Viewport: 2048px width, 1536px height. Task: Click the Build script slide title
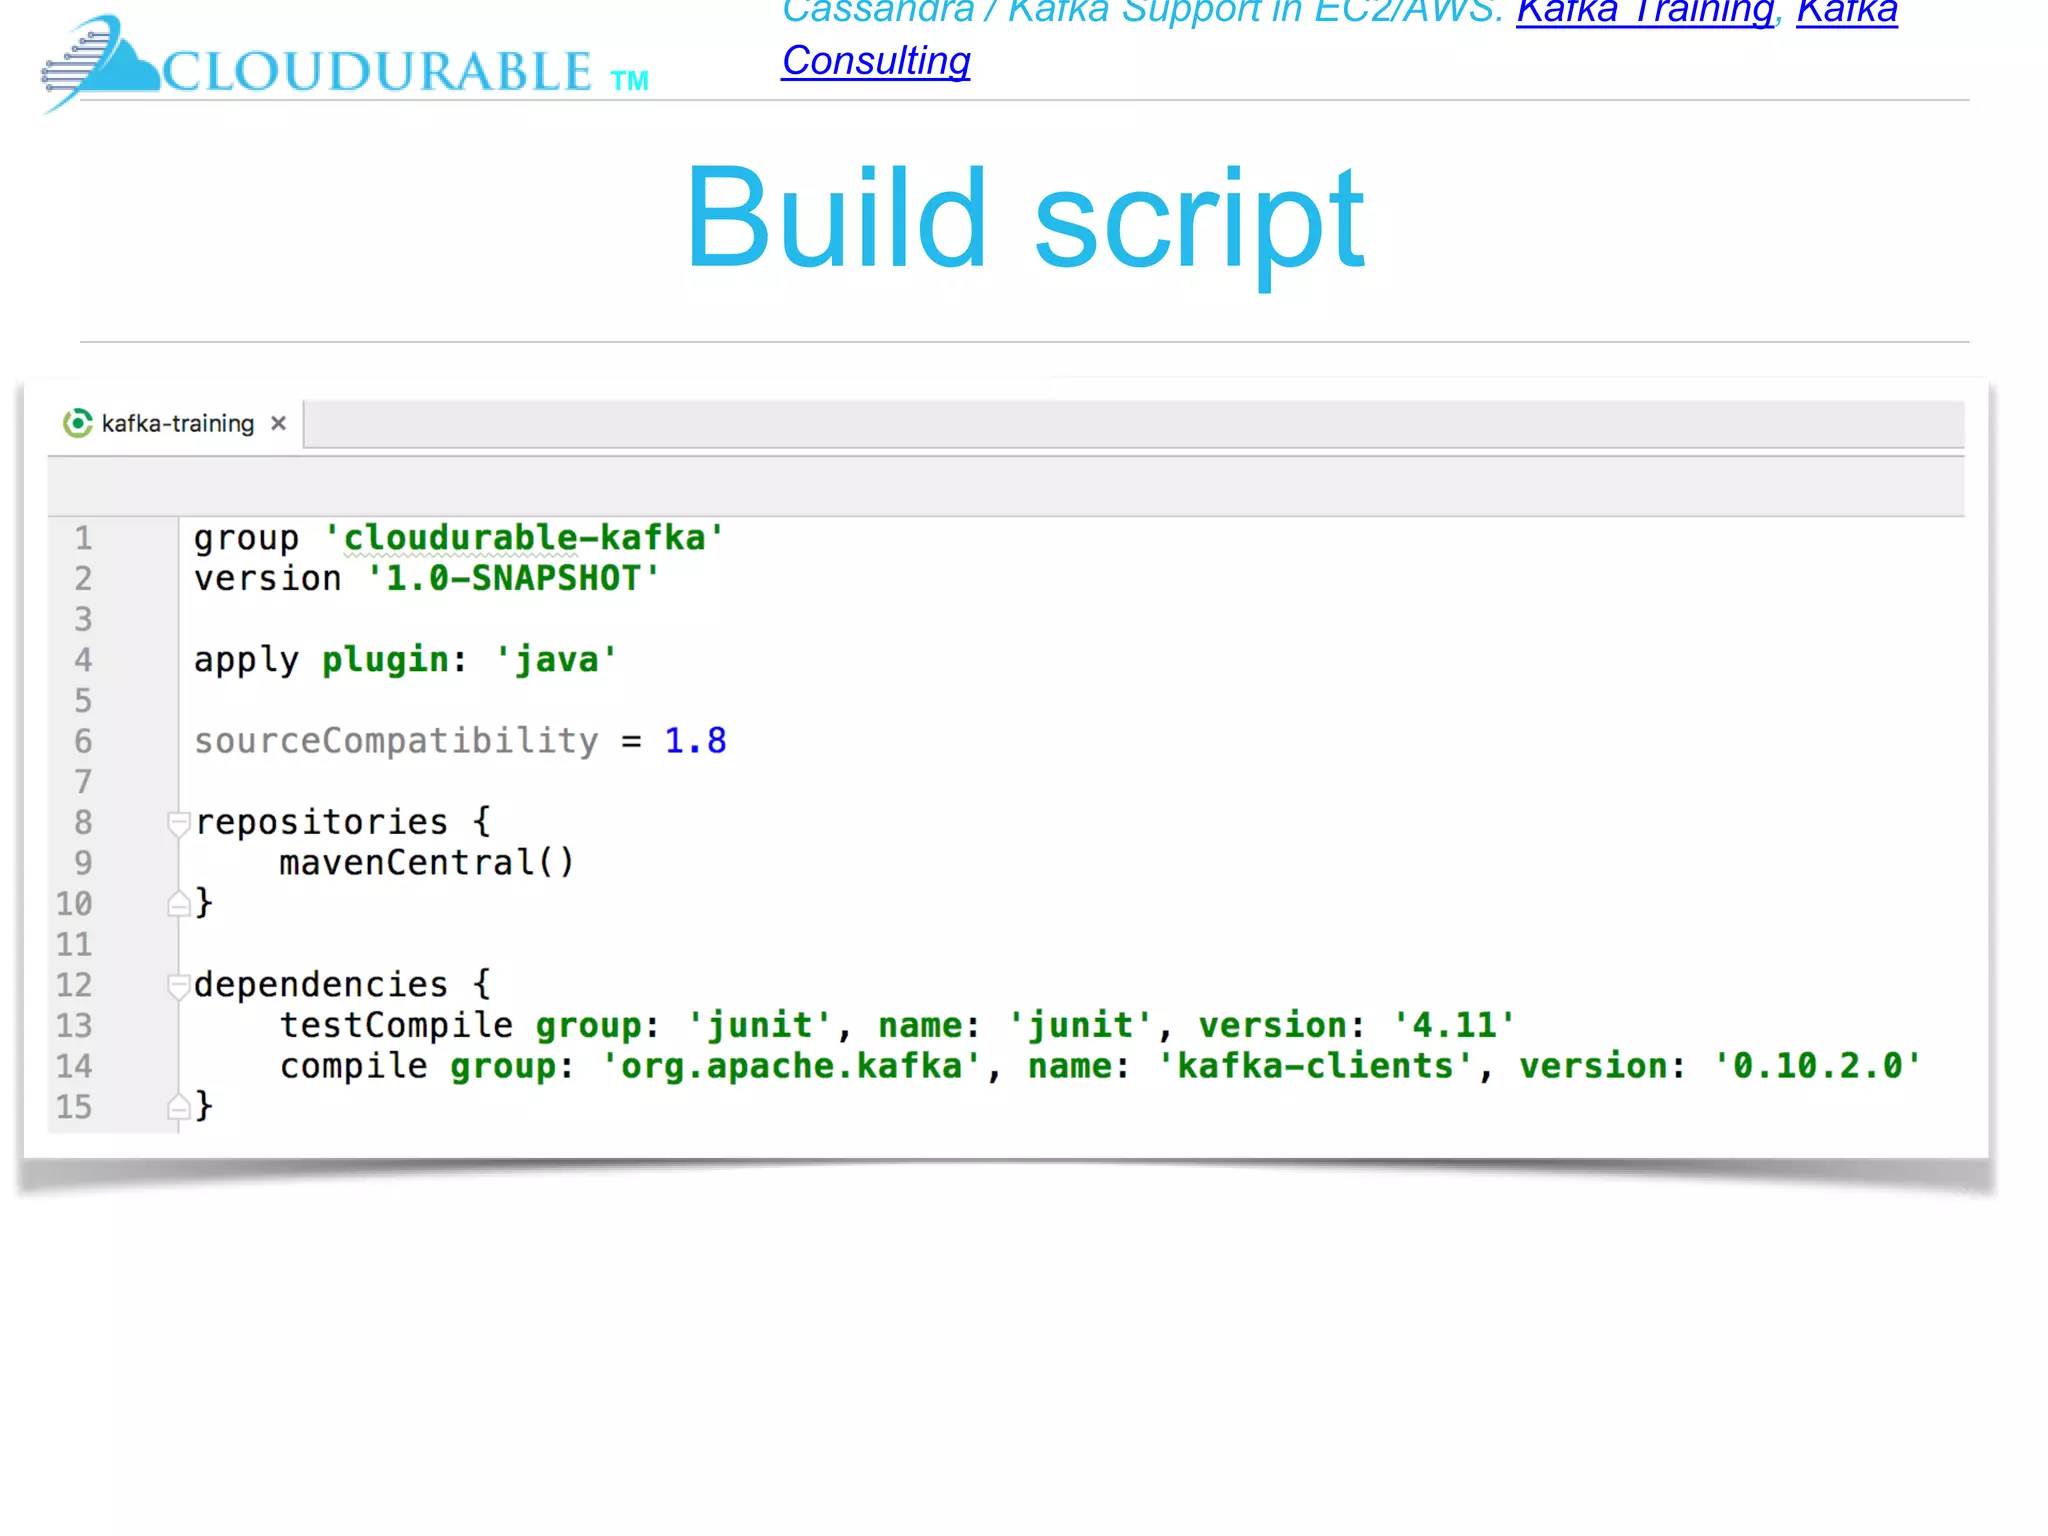tap(1024, 218)
